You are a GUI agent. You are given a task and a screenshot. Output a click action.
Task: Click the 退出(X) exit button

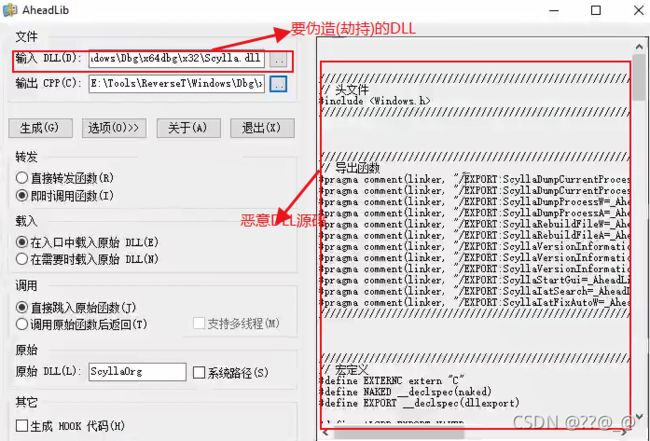click(x=262, y=128)
